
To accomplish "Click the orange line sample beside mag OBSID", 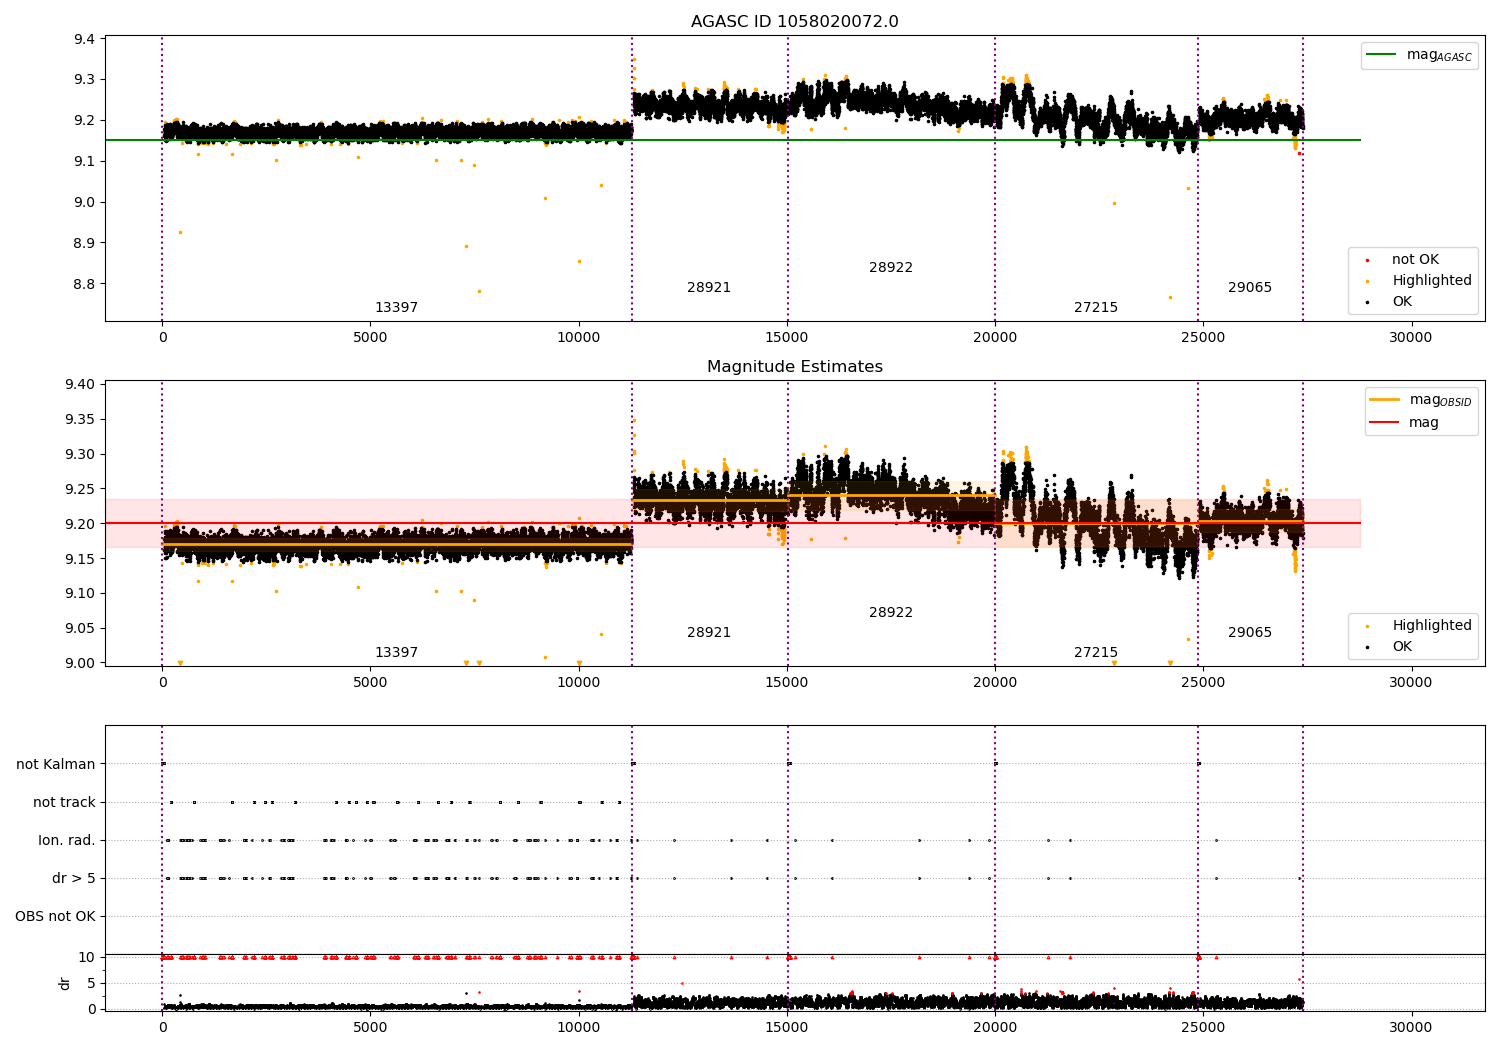I will click(x=1385, y=400).
